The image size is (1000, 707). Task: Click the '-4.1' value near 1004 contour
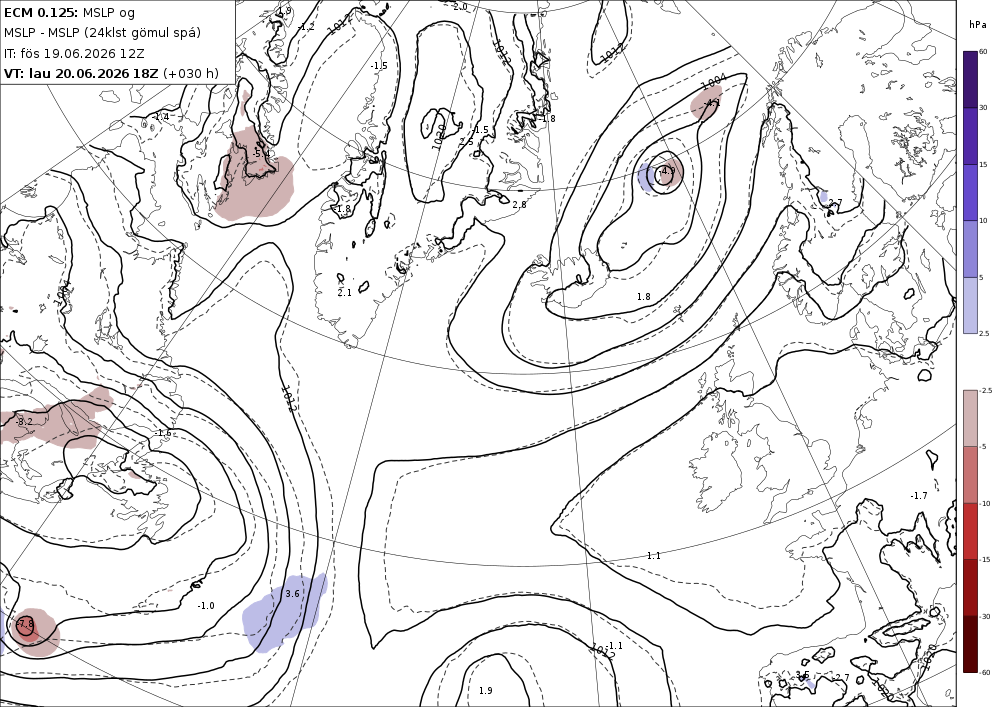point(712,103)
